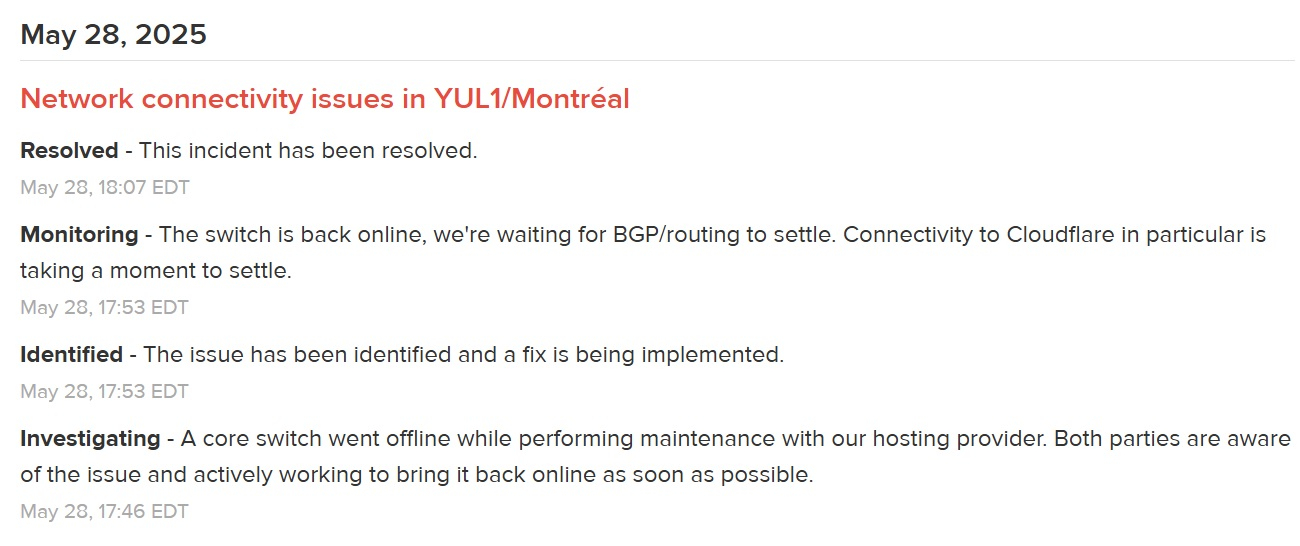The width and height of the screenshot is (1300, 546).
Task: Click 'taking a moment to settle' text
Action: tap(153, 271)
